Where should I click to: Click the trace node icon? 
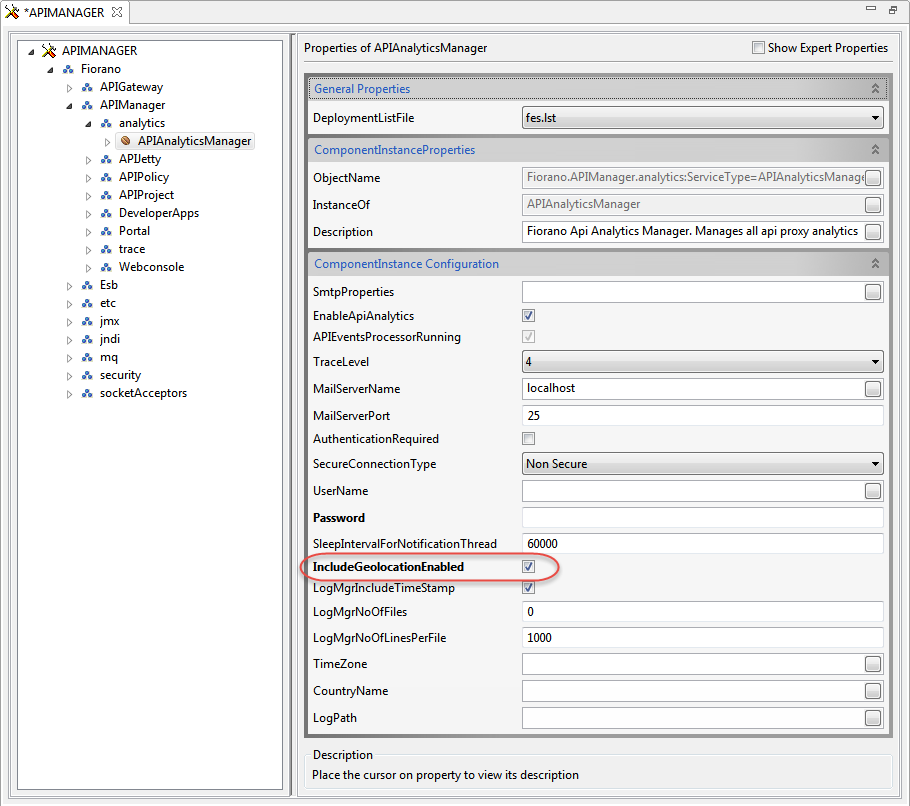click(107, 249)
